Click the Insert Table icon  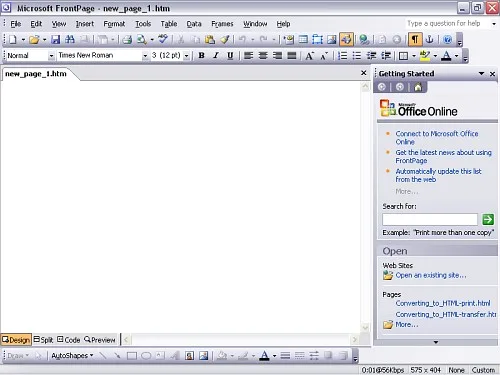(x=303, y=40)
